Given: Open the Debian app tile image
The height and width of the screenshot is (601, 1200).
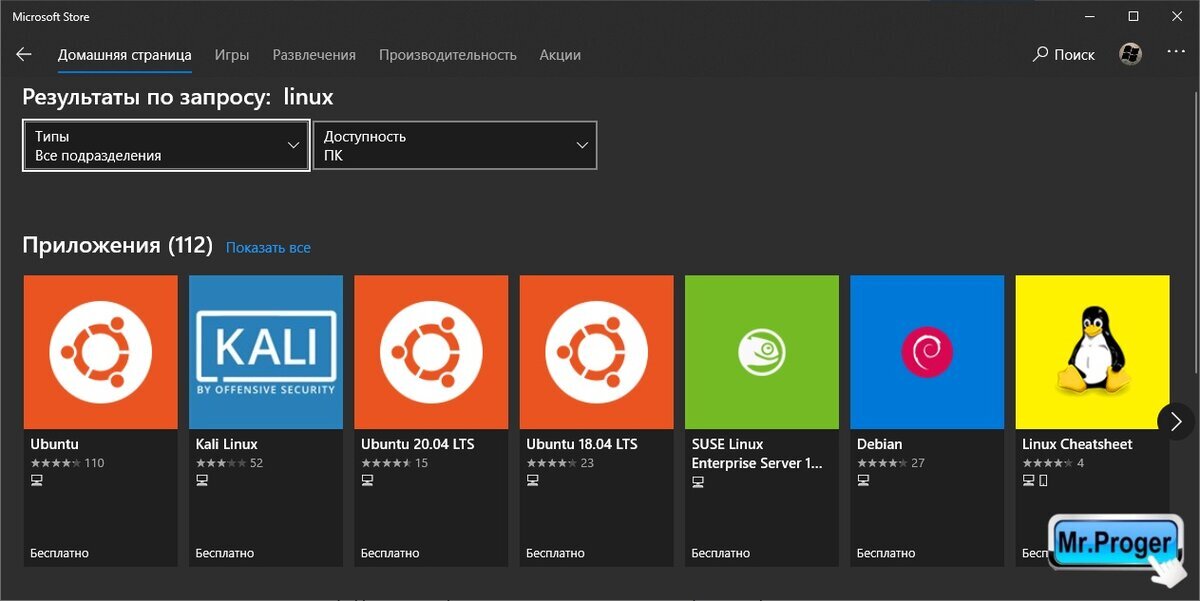Looking at the screenshot, I should [927, 352].
